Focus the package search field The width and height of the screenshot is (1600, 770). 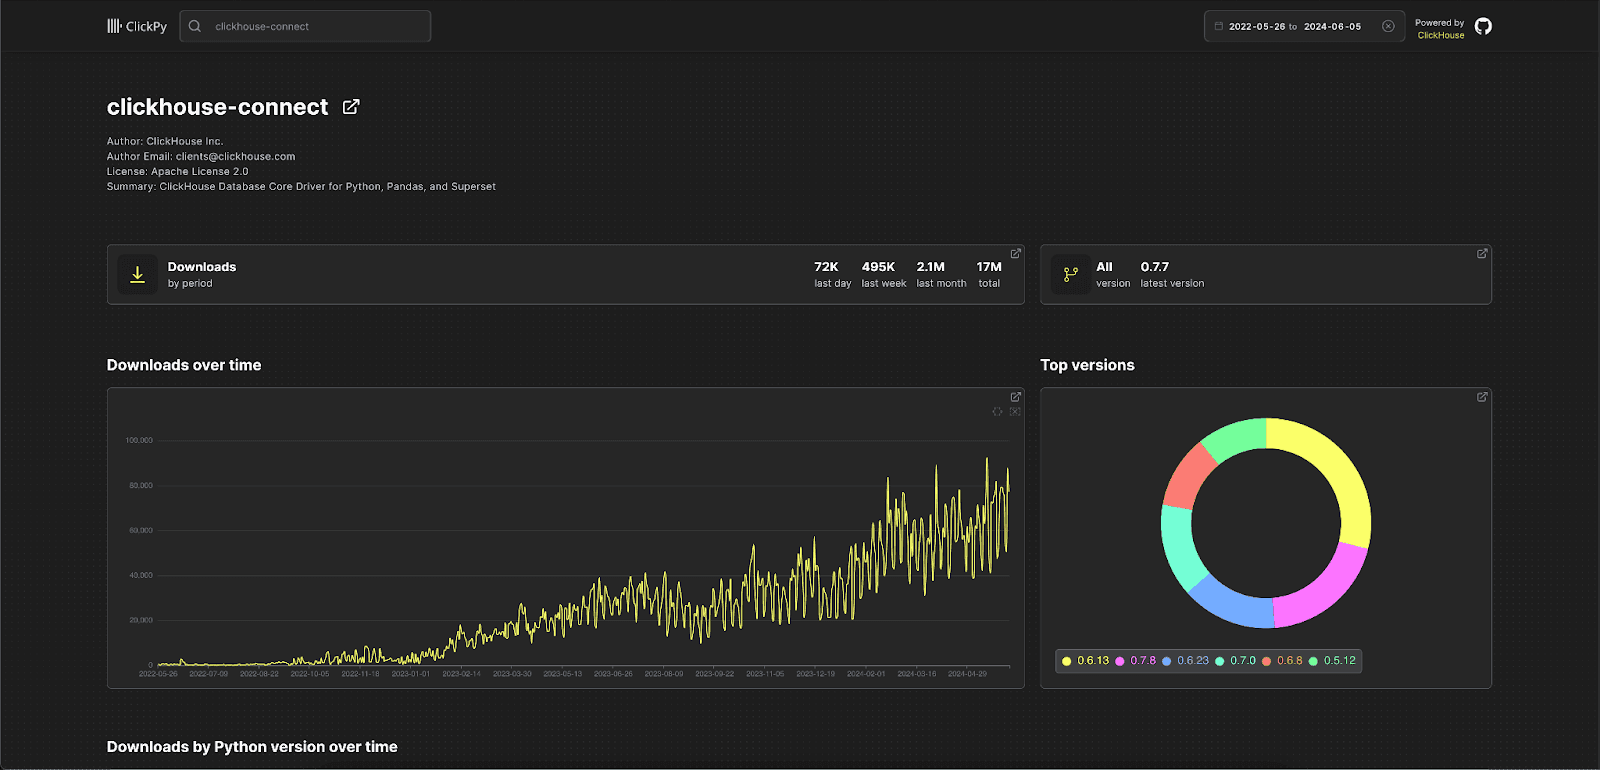[x=305, y=26]
